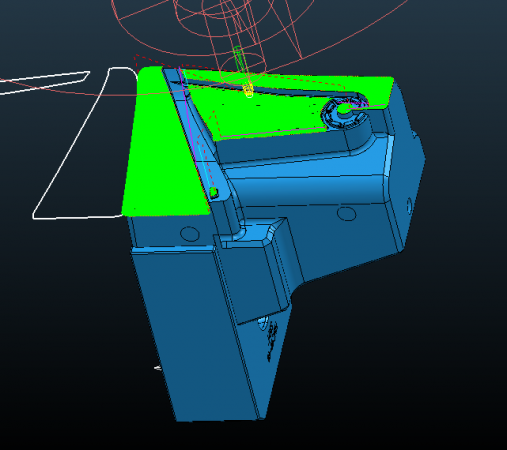Pick the large white trapezoid outline
The height and width of the screenshot is (450, 507).
point(83,143)
